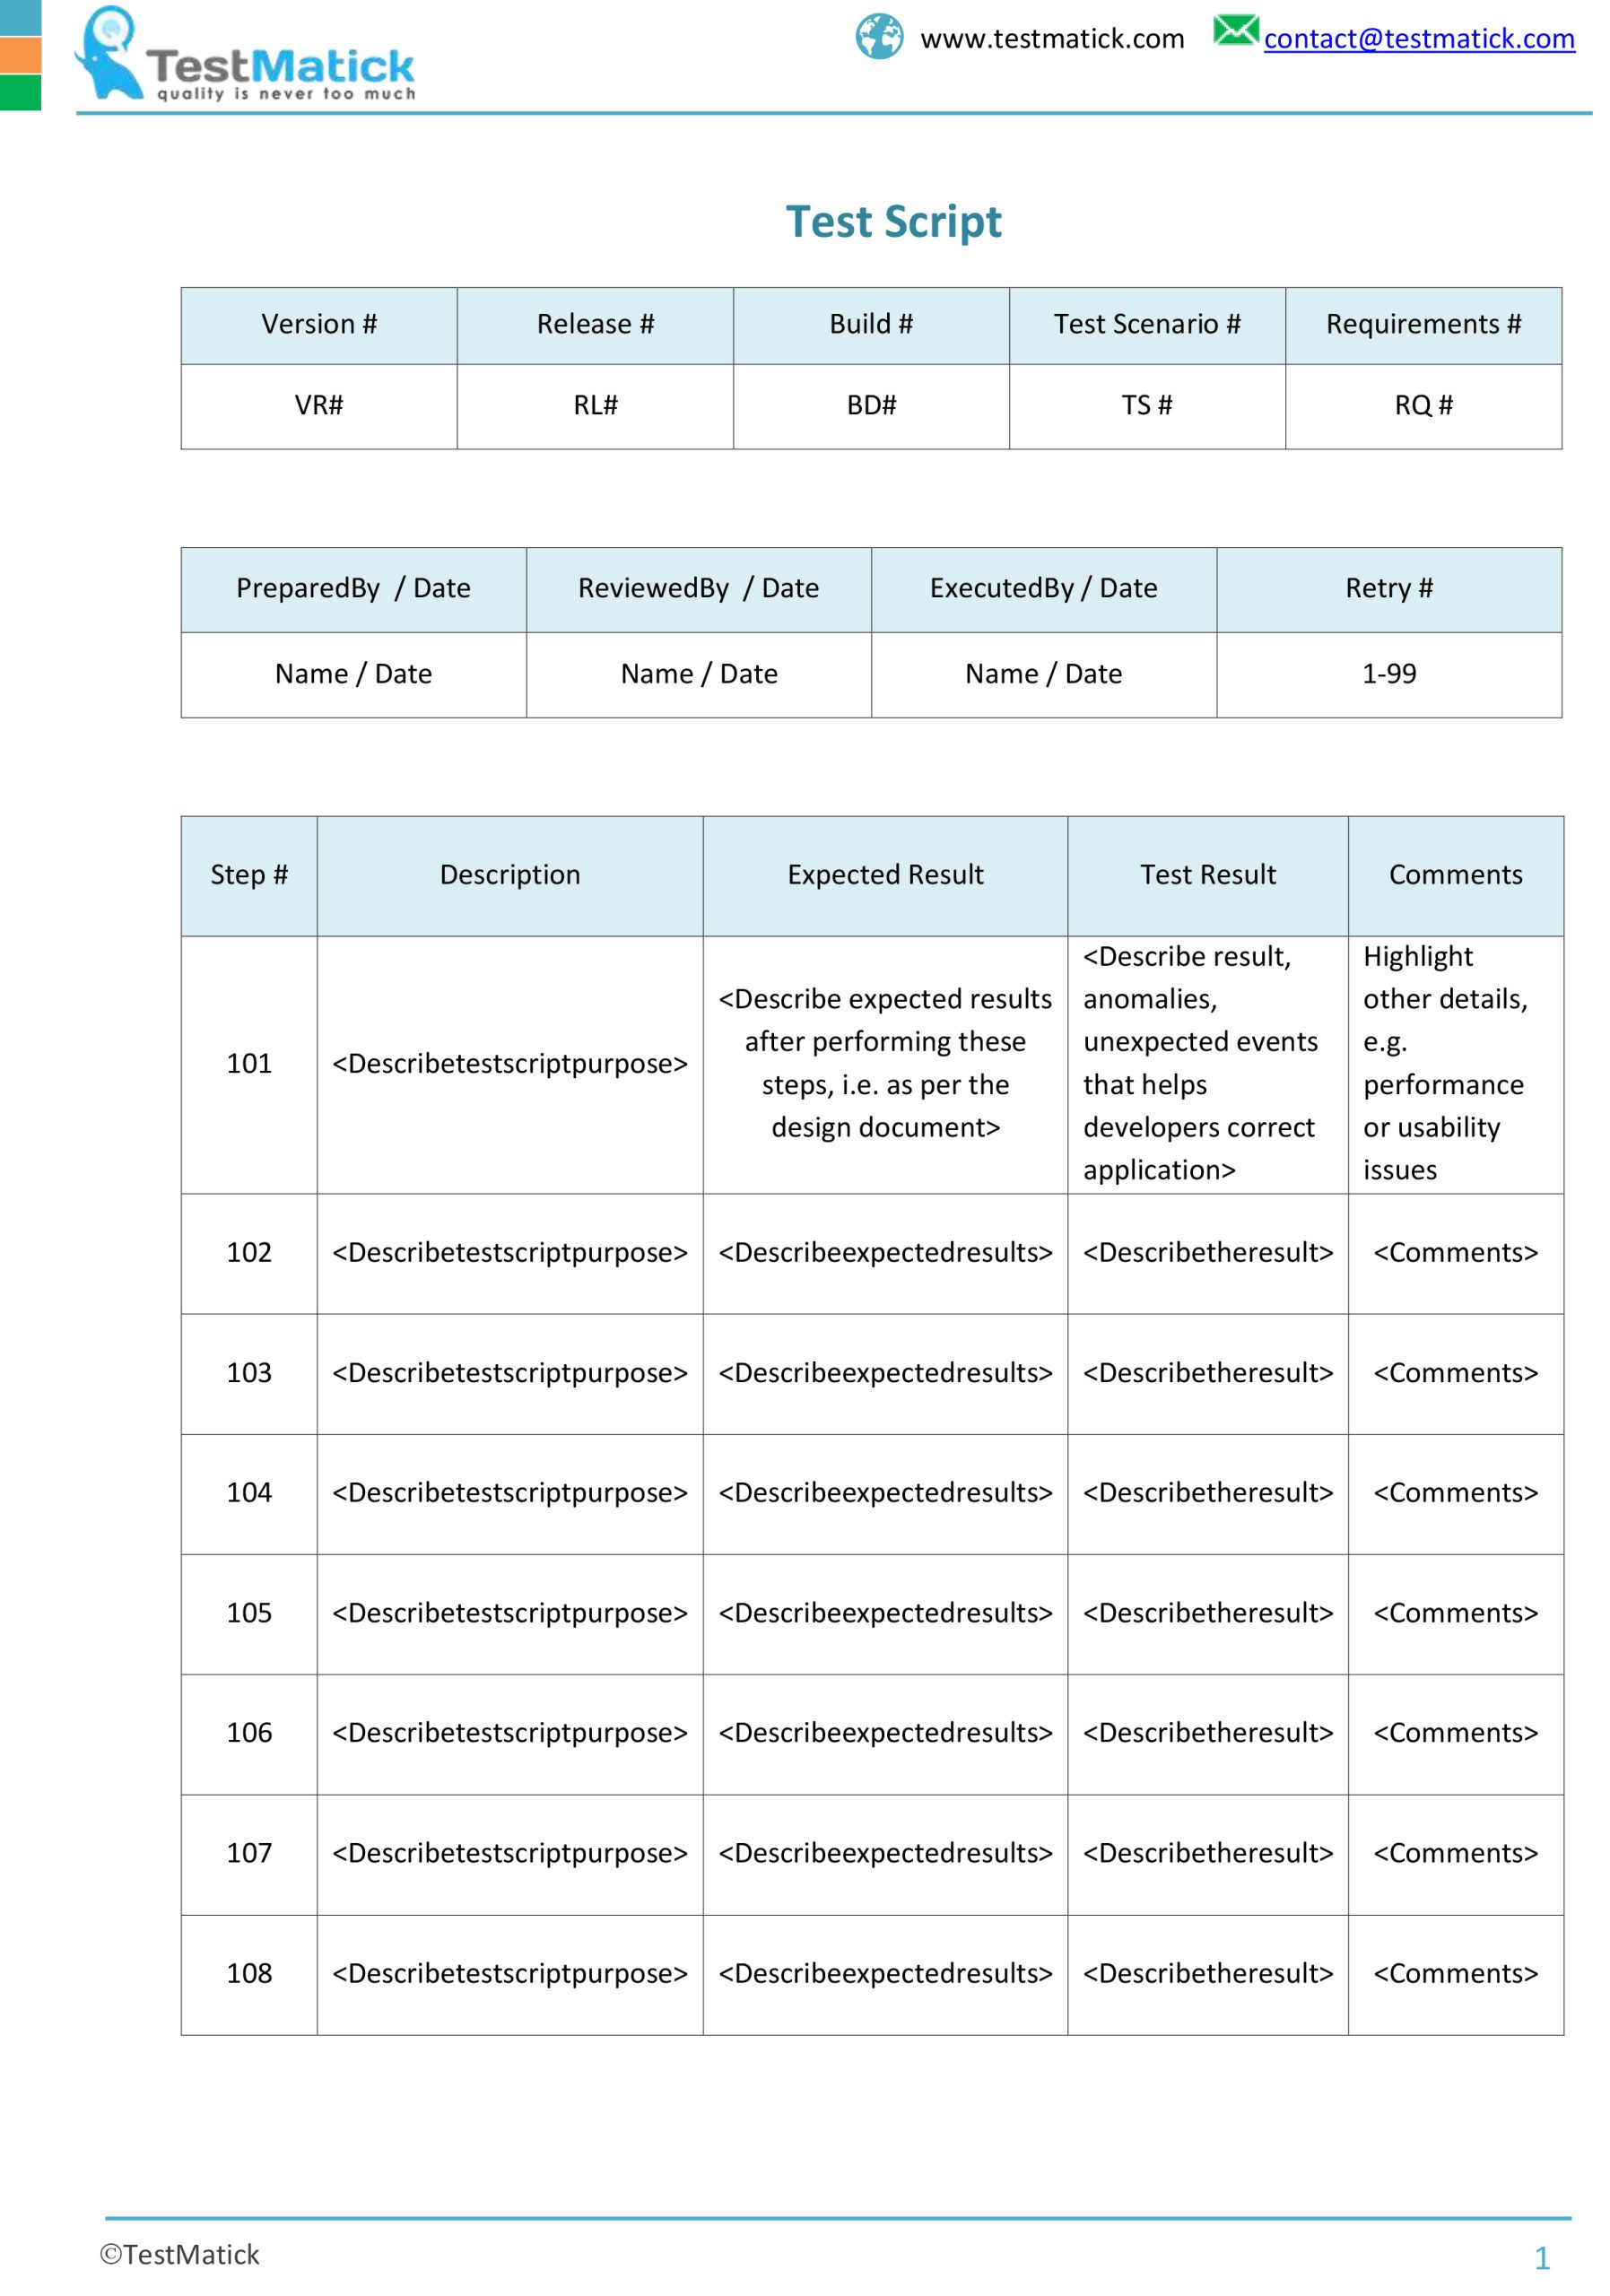Select the ExecutedBy / Date header

point(1044,589)
